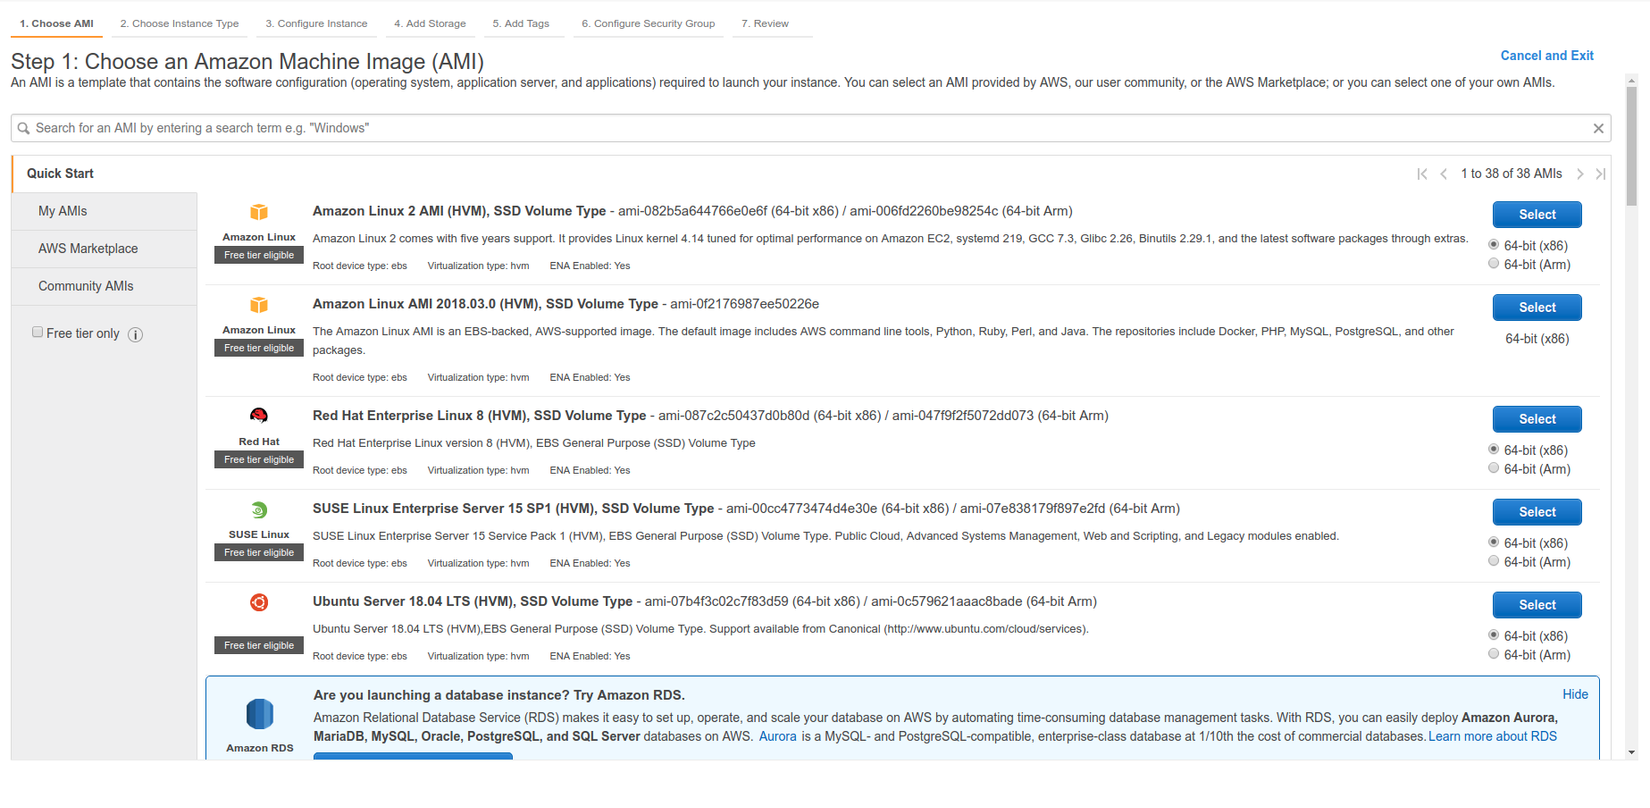Image resolution: width=1650 pixels, height=808 pixels.
Task: Click the 64-bit (x86) label for Amazon Linux 2018.03.0
Action: pyautogui.click(x=1537, y=339)
